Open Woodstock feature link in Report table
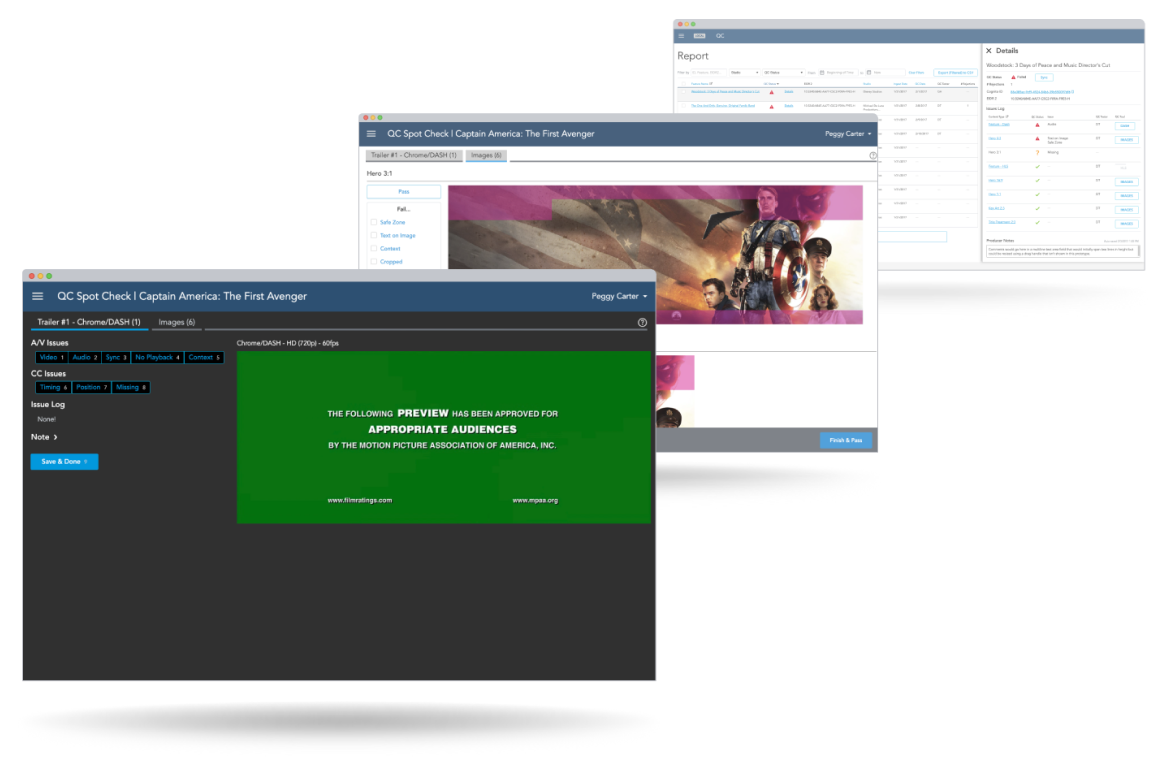The height and width of the screenshot is (760, 1160). click(725, 92)
